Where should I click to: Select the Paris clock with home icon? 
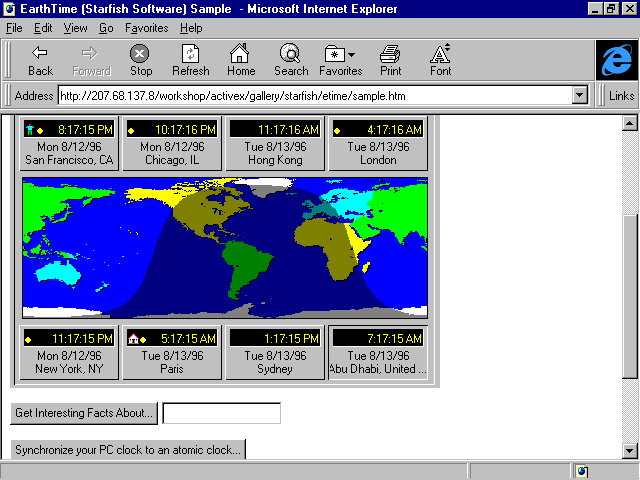[171, 353]
